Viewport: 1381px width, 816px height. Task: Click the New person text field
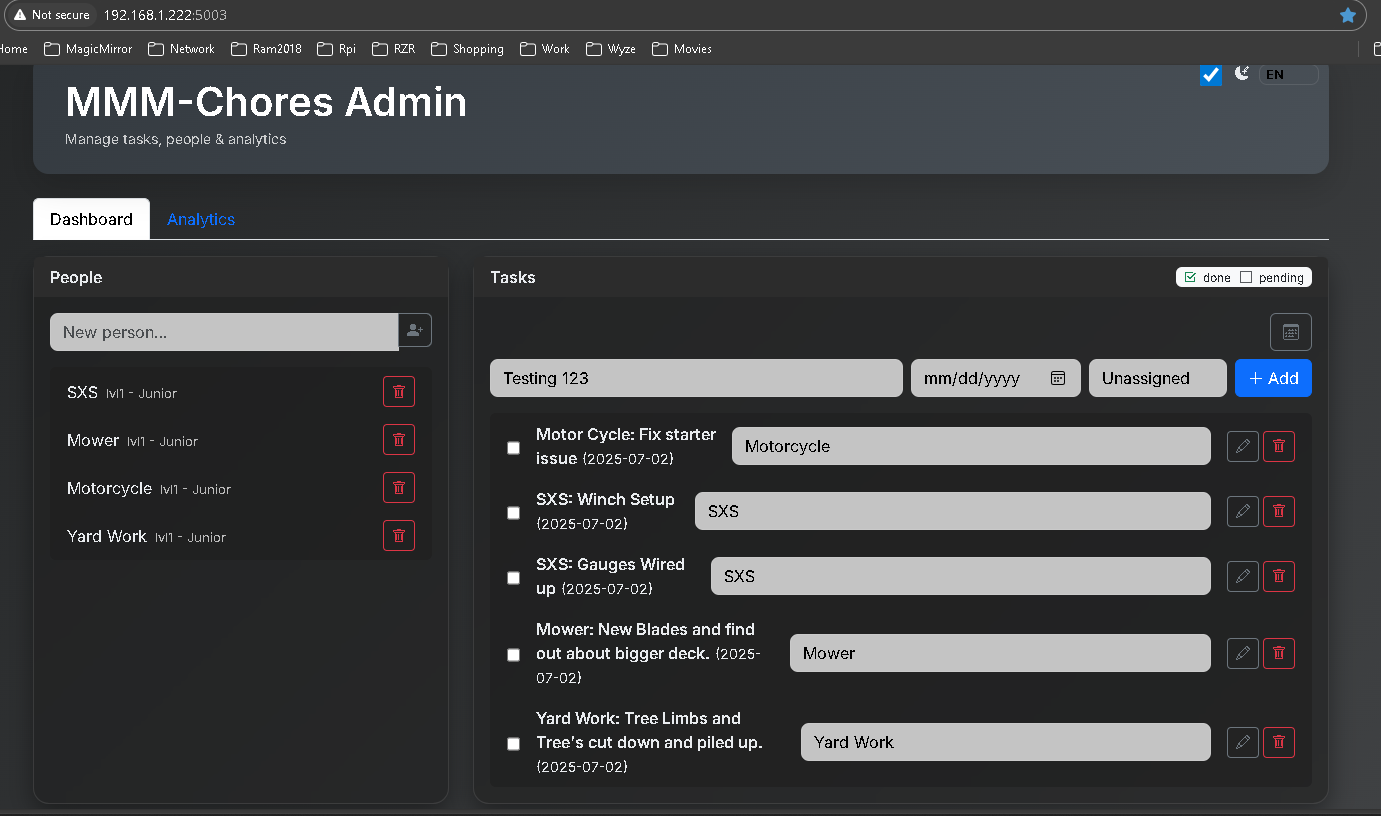click(x=224, y=332)
